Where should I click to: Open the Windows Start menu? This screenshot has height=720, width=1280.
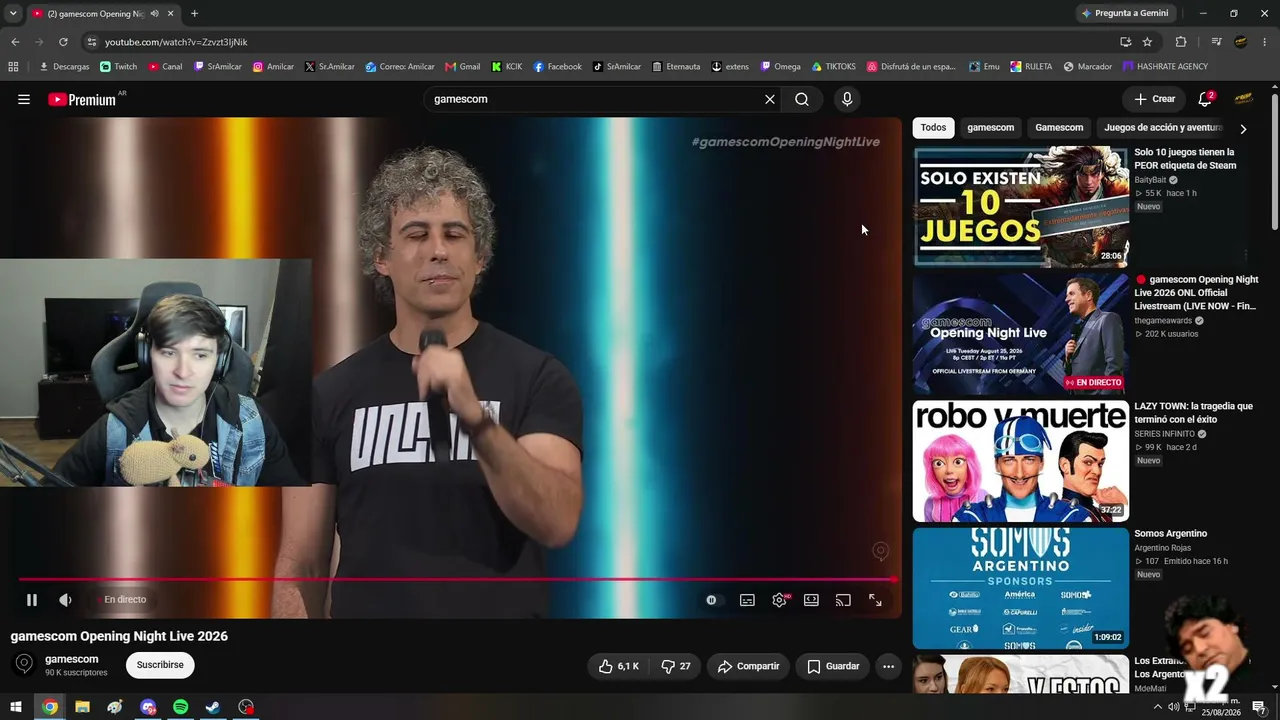(16, 707)
